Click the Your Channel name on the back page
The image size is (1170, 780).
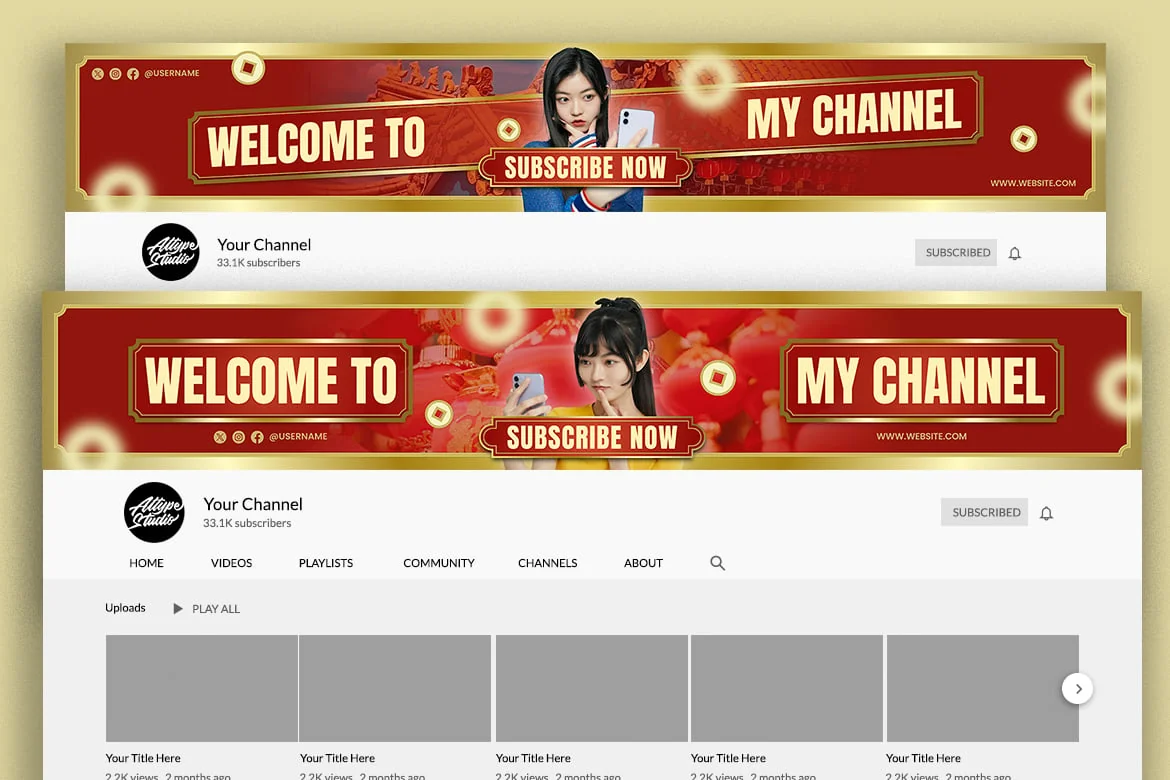click(264, 245)
